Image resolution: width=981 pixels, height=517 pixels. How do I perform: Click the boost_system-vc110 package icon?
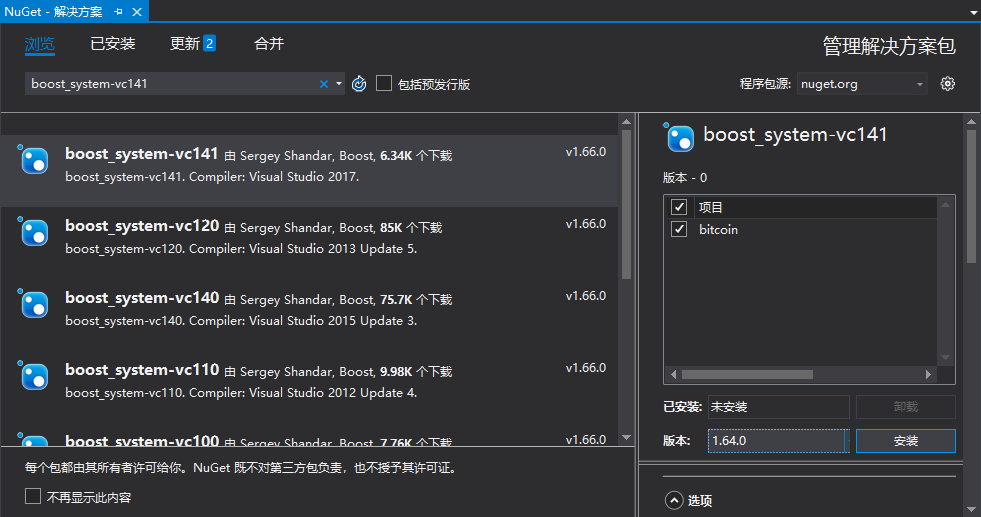click(33, 375)
